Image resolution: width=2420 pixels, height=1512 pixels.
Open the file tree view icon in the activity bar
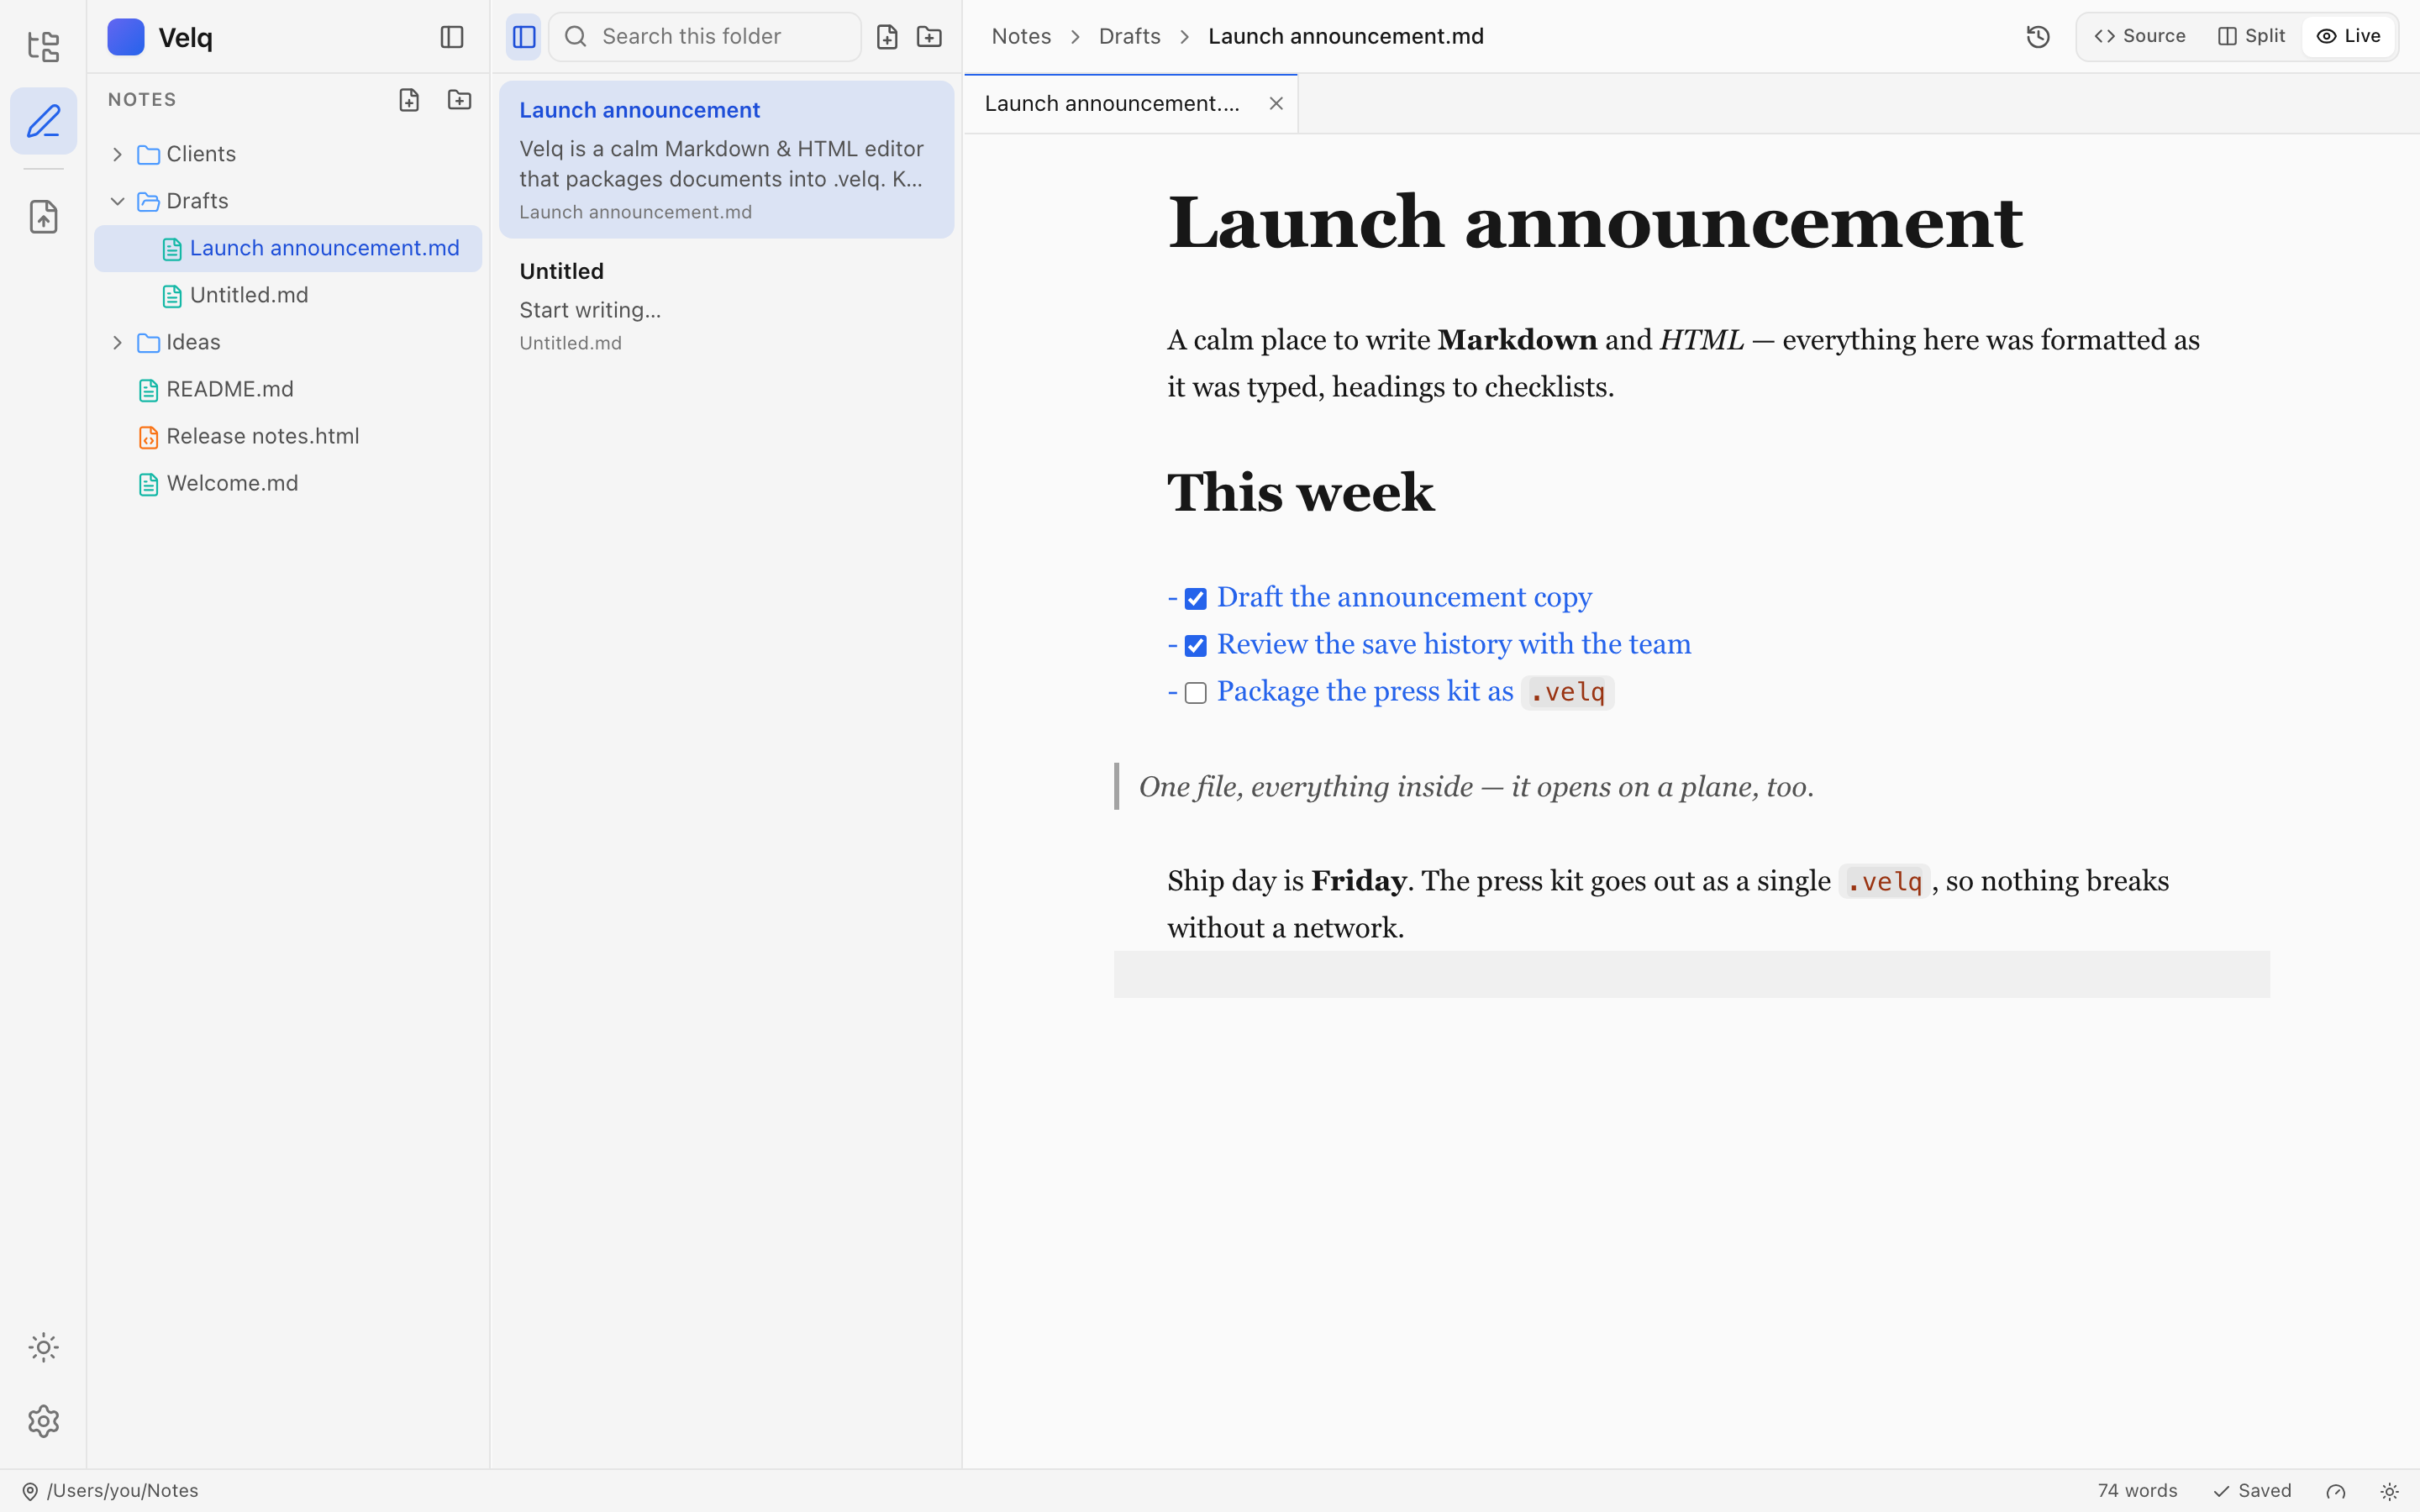point(43,46)
